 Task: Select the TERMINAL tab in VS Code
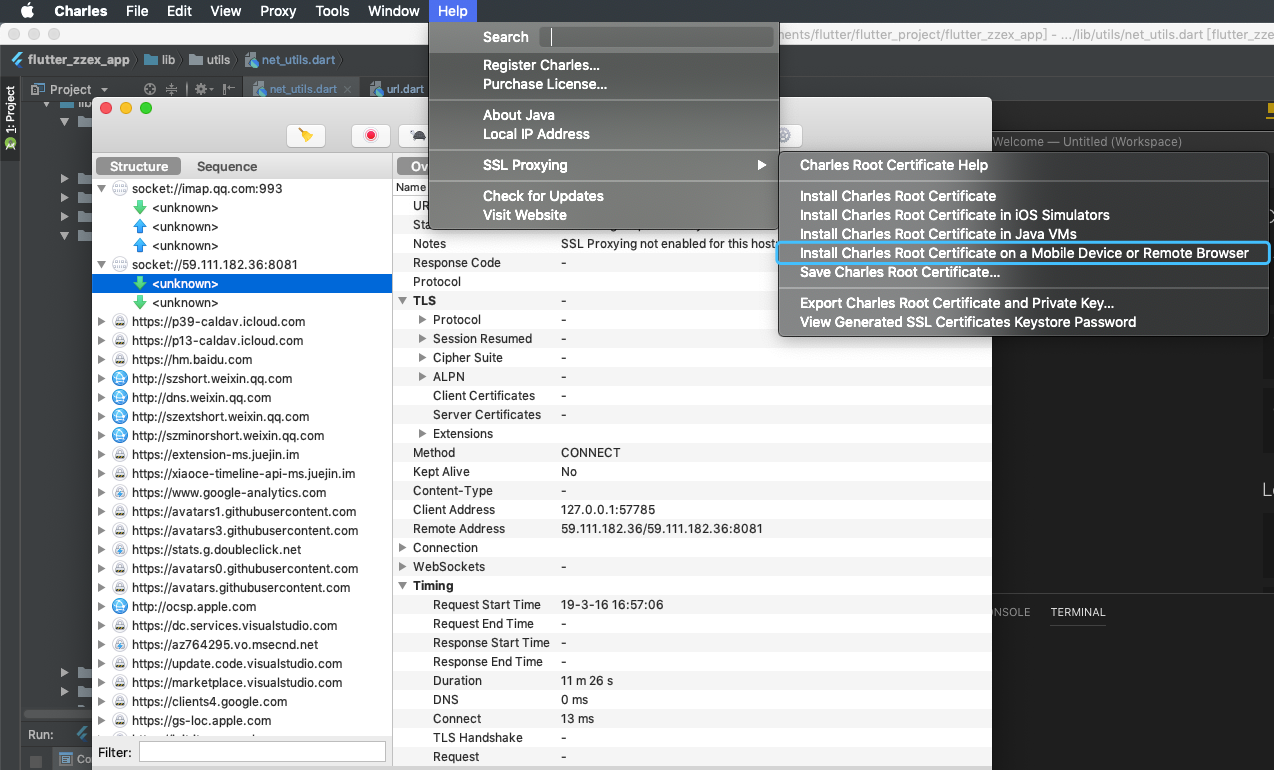1078,612
